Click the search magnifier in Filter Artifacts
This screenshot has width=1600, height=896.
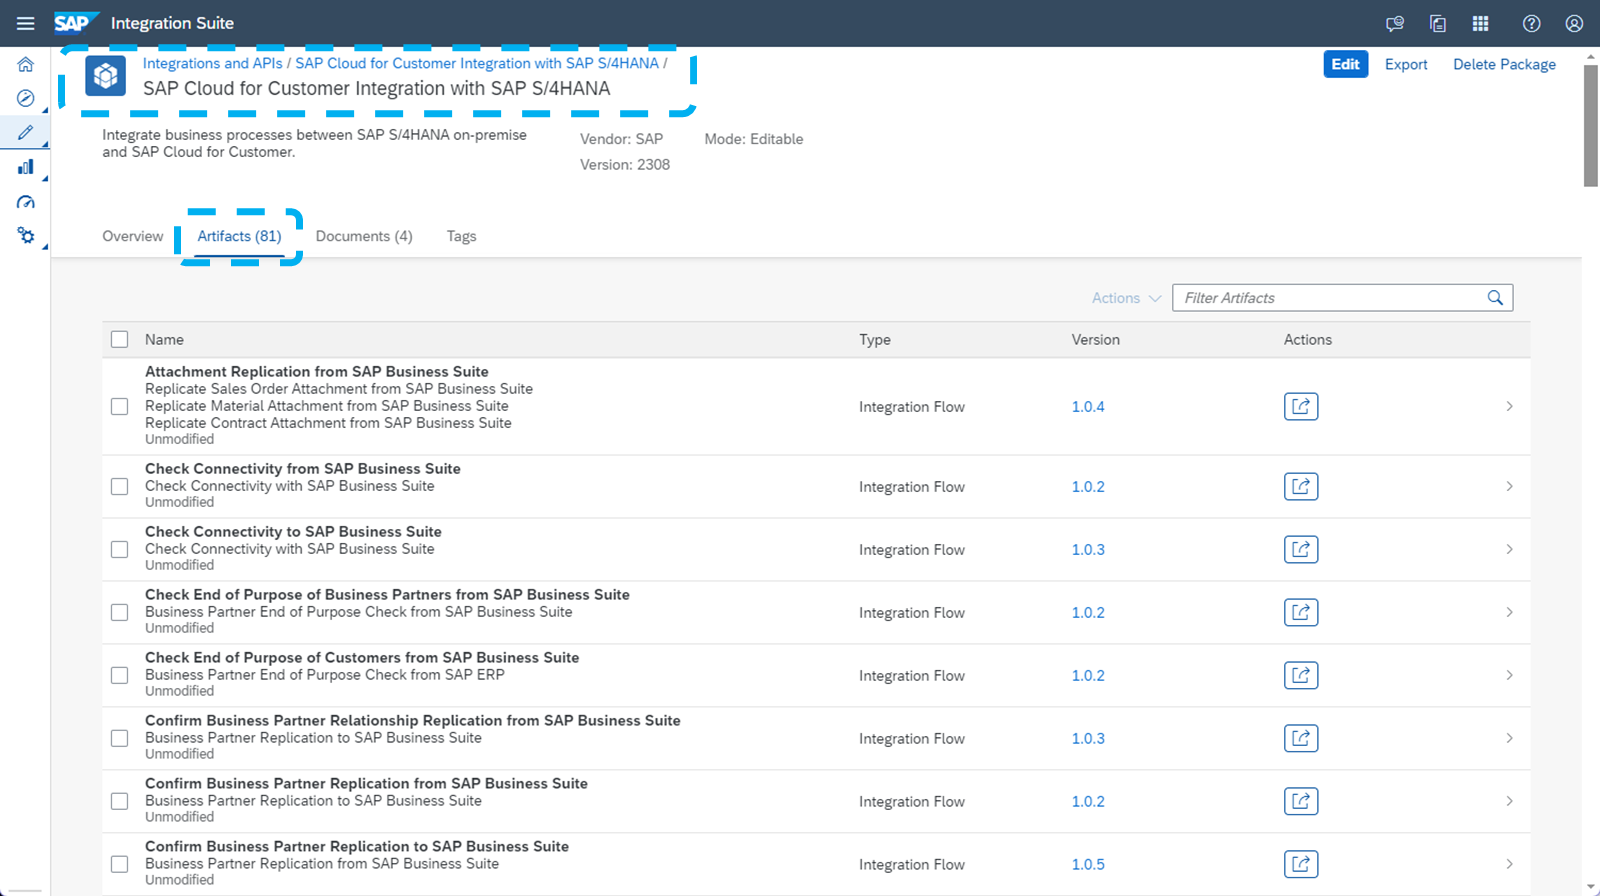click(1495, 298)
